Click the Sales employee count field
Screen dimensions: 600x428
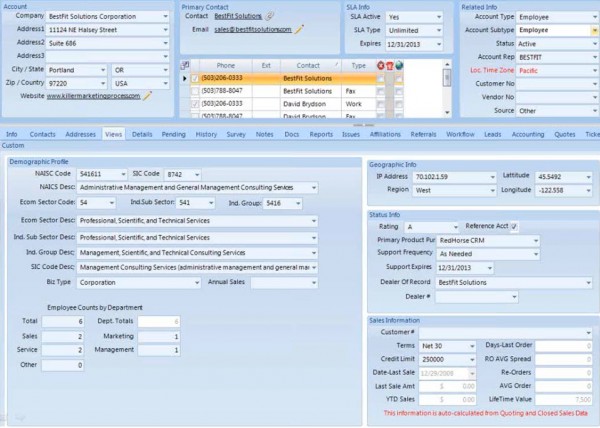coord(63,337)
